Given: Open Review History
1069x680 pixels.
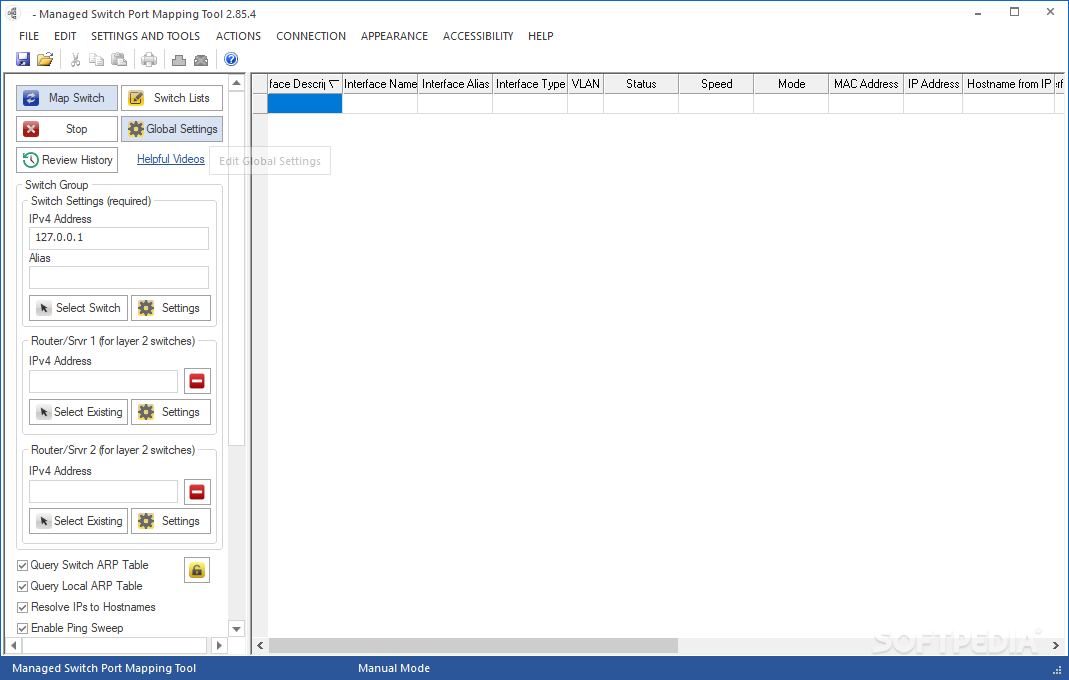Looking at the screenshot, I should point(67,160).
